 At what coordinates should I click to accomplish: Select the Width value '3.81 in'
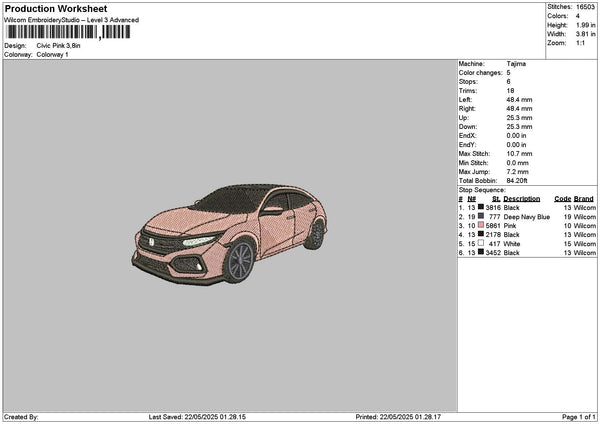[x=586, y=34]
